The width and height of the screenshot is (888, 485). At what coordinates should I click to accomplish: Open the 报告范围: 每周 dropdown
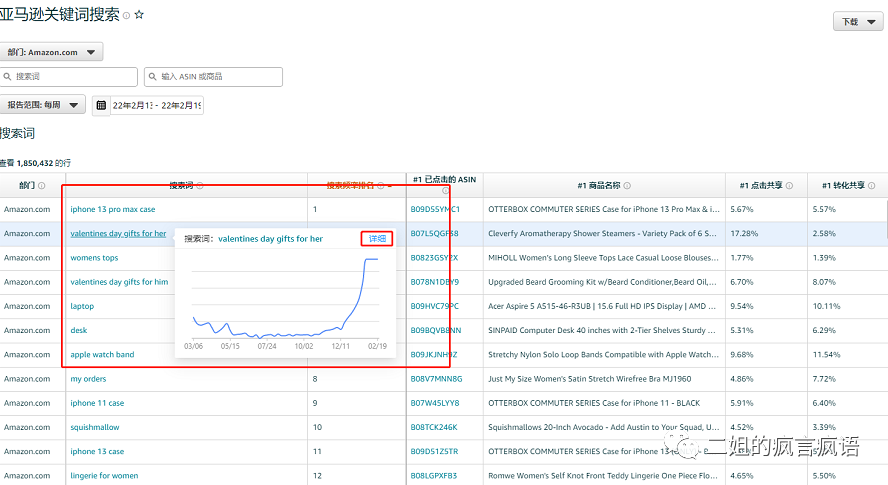[x=42, y=105]
